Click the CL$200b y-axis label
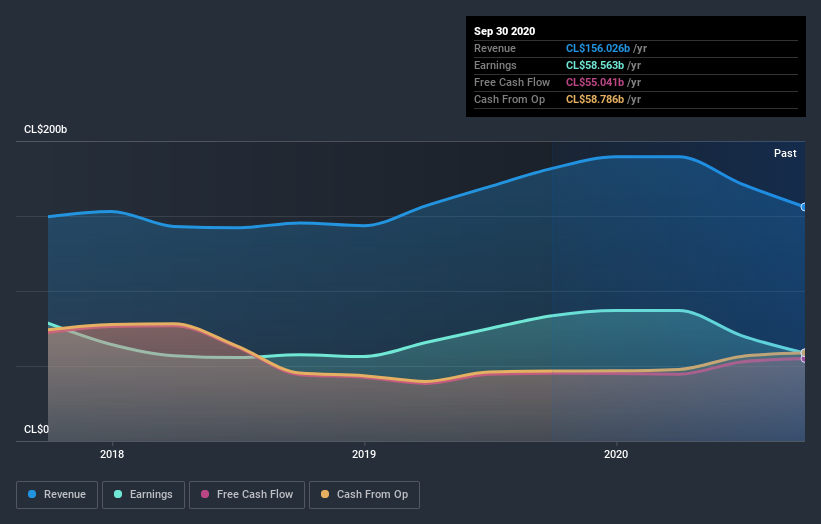 [x=46, y=129]
